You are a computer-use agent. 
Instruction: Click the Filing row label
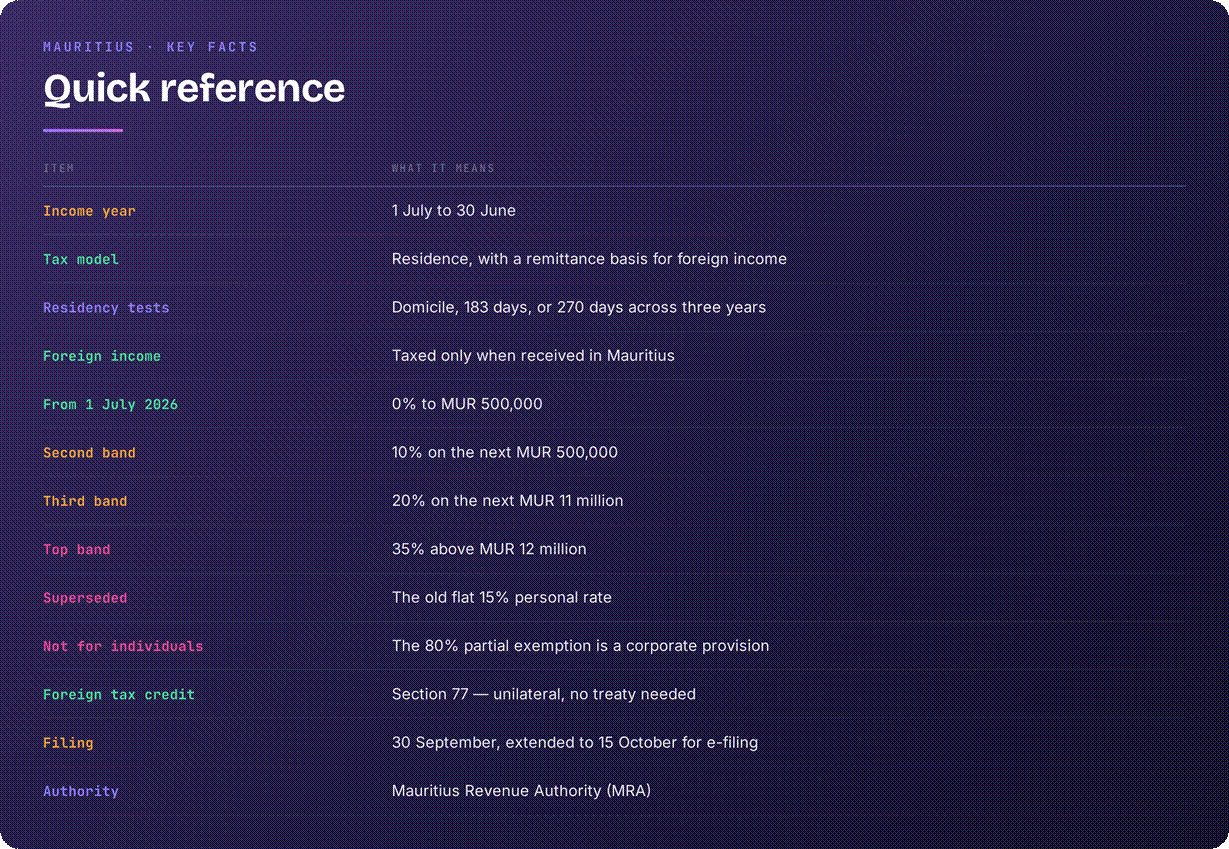click(x=68, y=743)
